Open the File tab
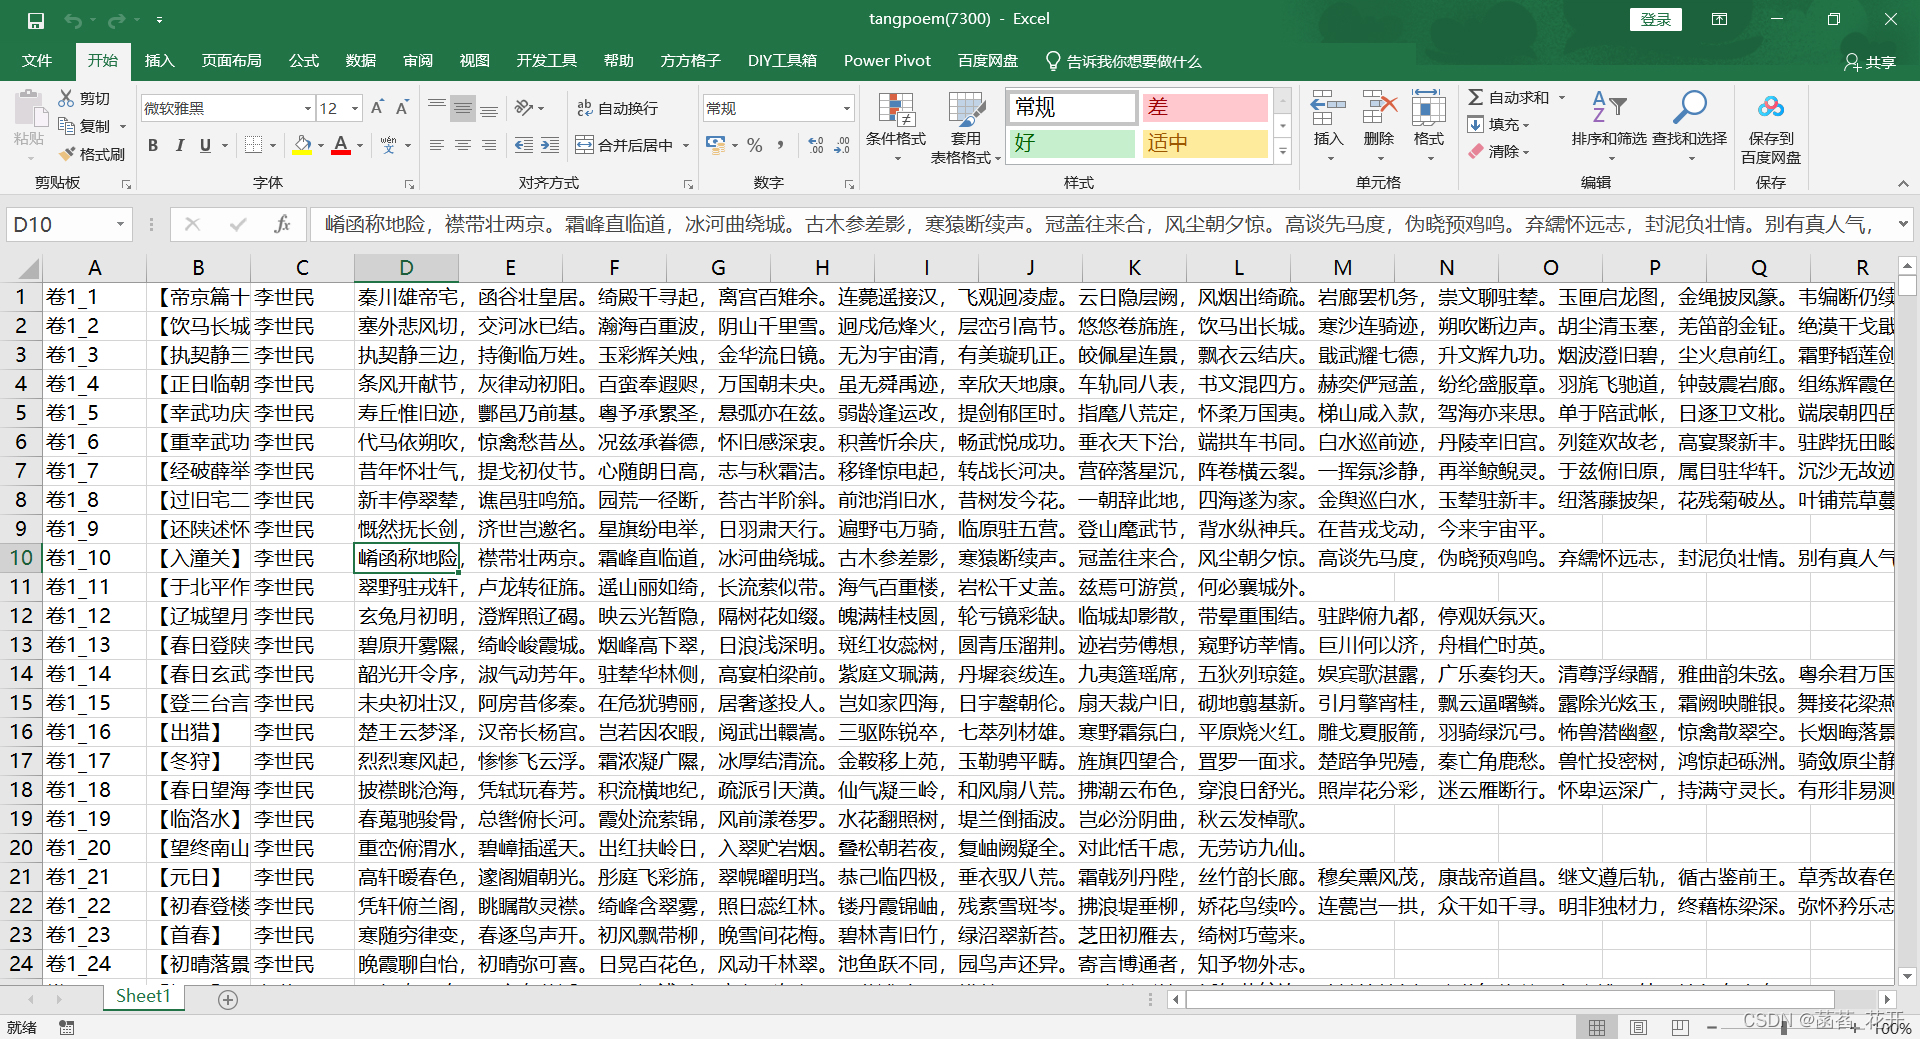 click(37, 61)
